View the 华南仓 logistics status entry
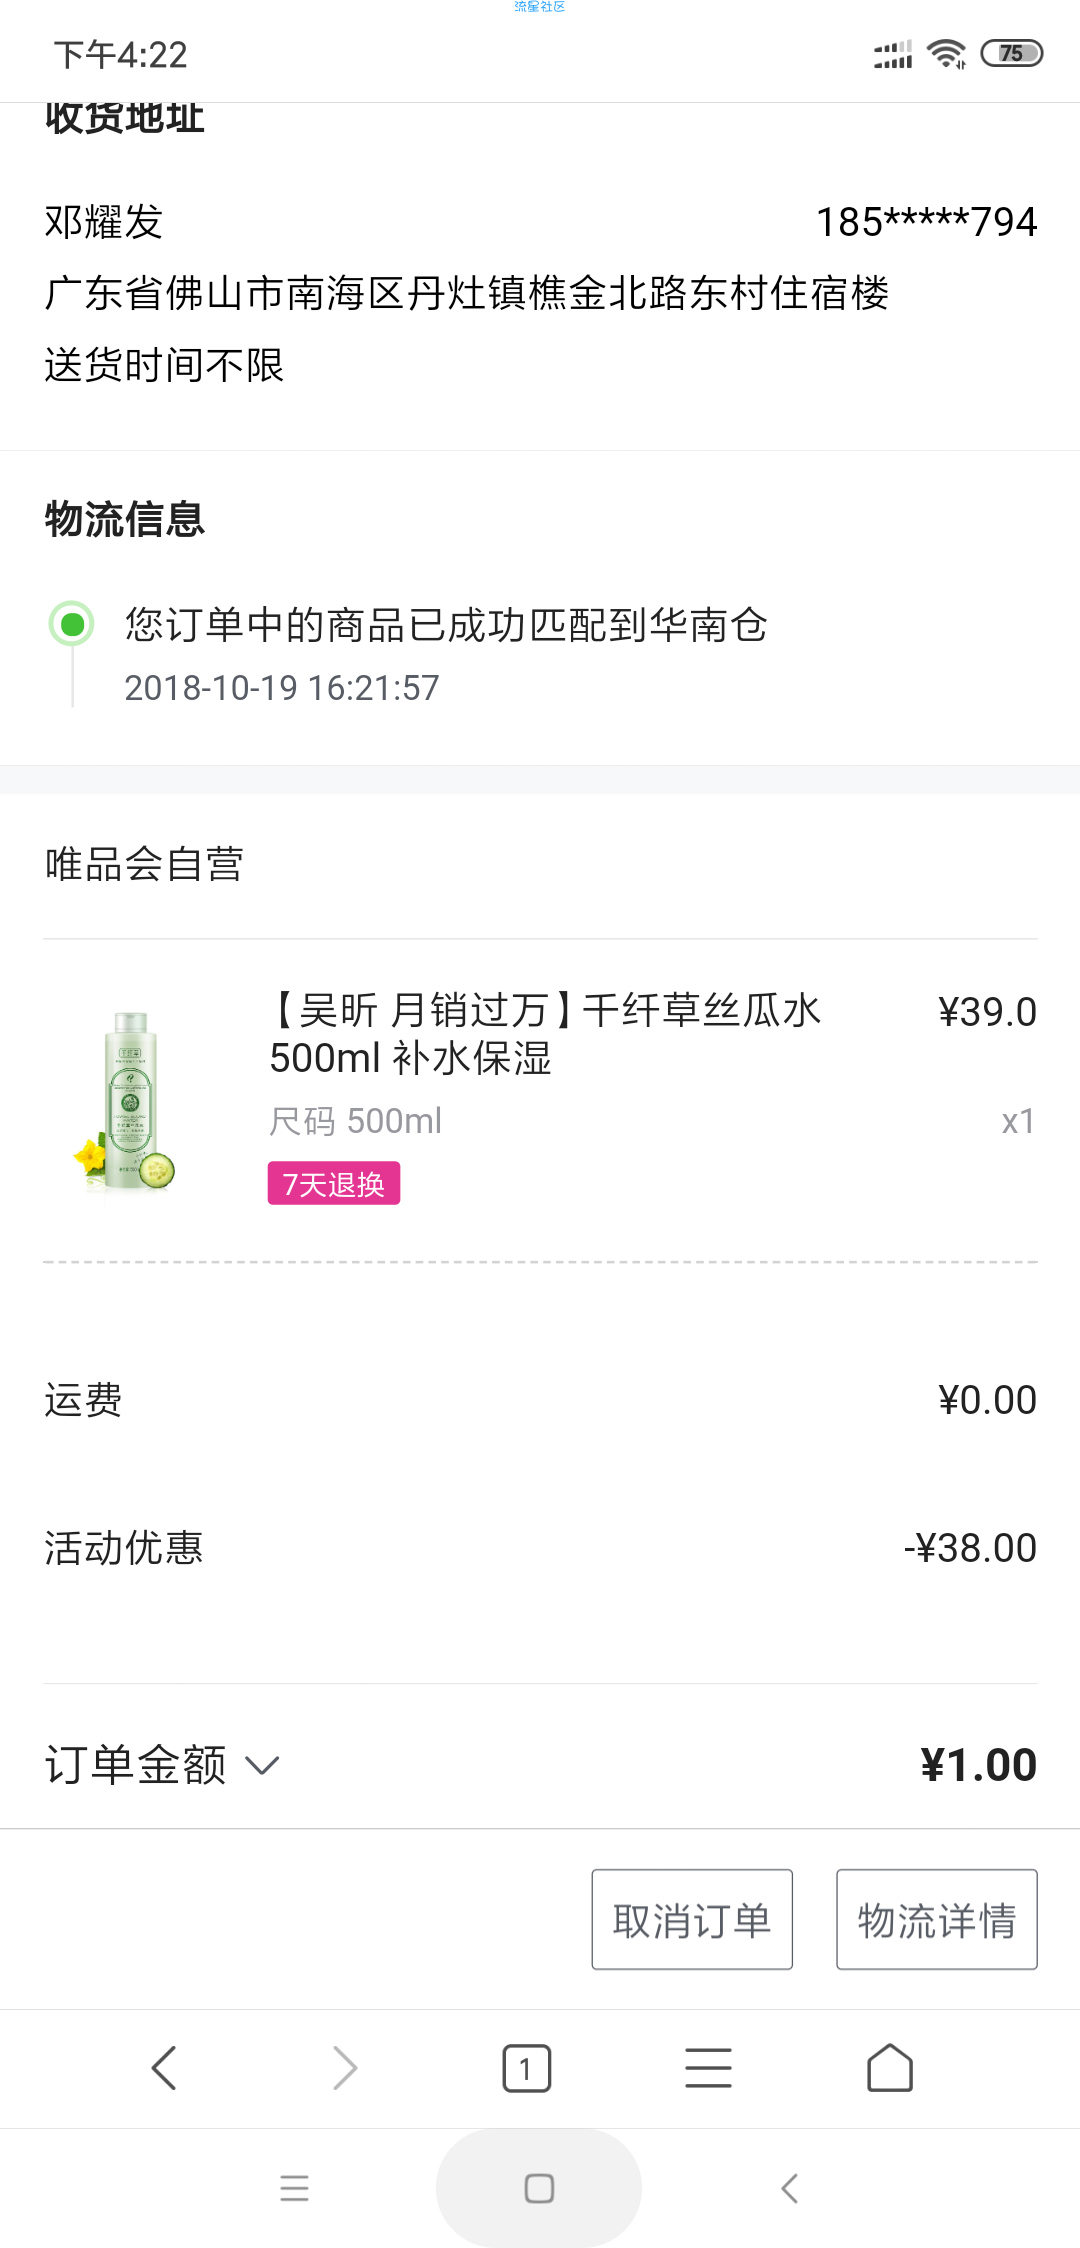This screenshot has width=1080, height=2248. [x=446, y=626]
